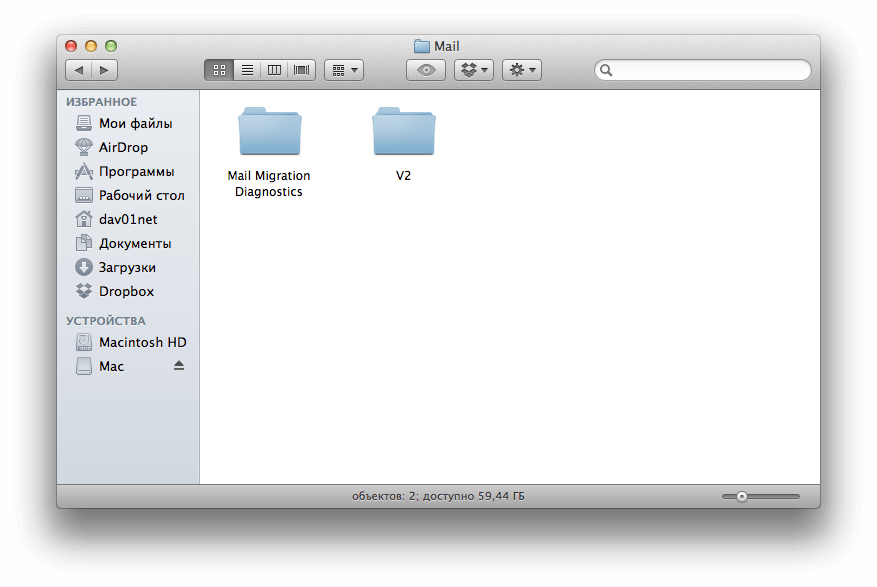This screenshot has height=587, width=877.
Task: Click the V2 folder name
Action: tap(403, 176)
